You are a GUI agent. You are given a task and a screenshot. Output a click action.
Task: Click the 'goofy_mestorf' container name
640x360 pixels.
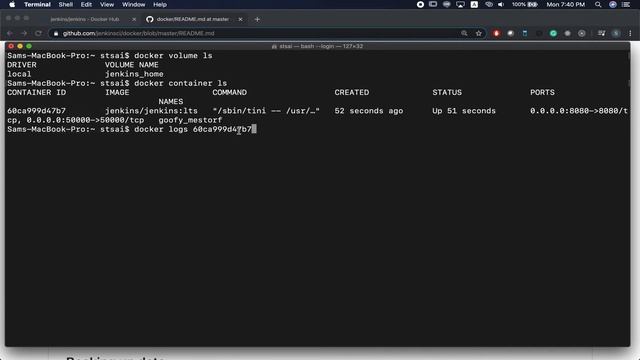pos(190,120)
